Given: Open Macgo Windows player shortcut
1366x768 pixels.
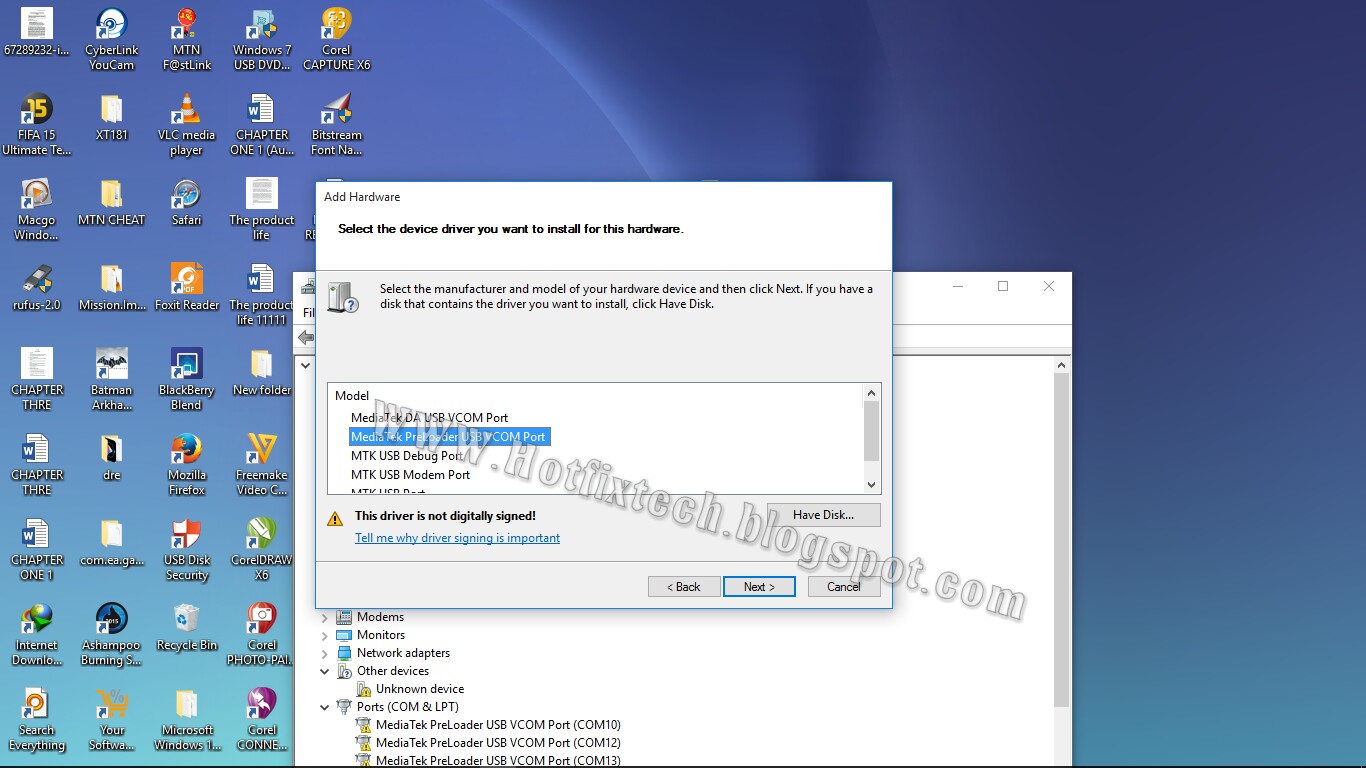Looking at the screenshot, I should [x=37, y=210].
